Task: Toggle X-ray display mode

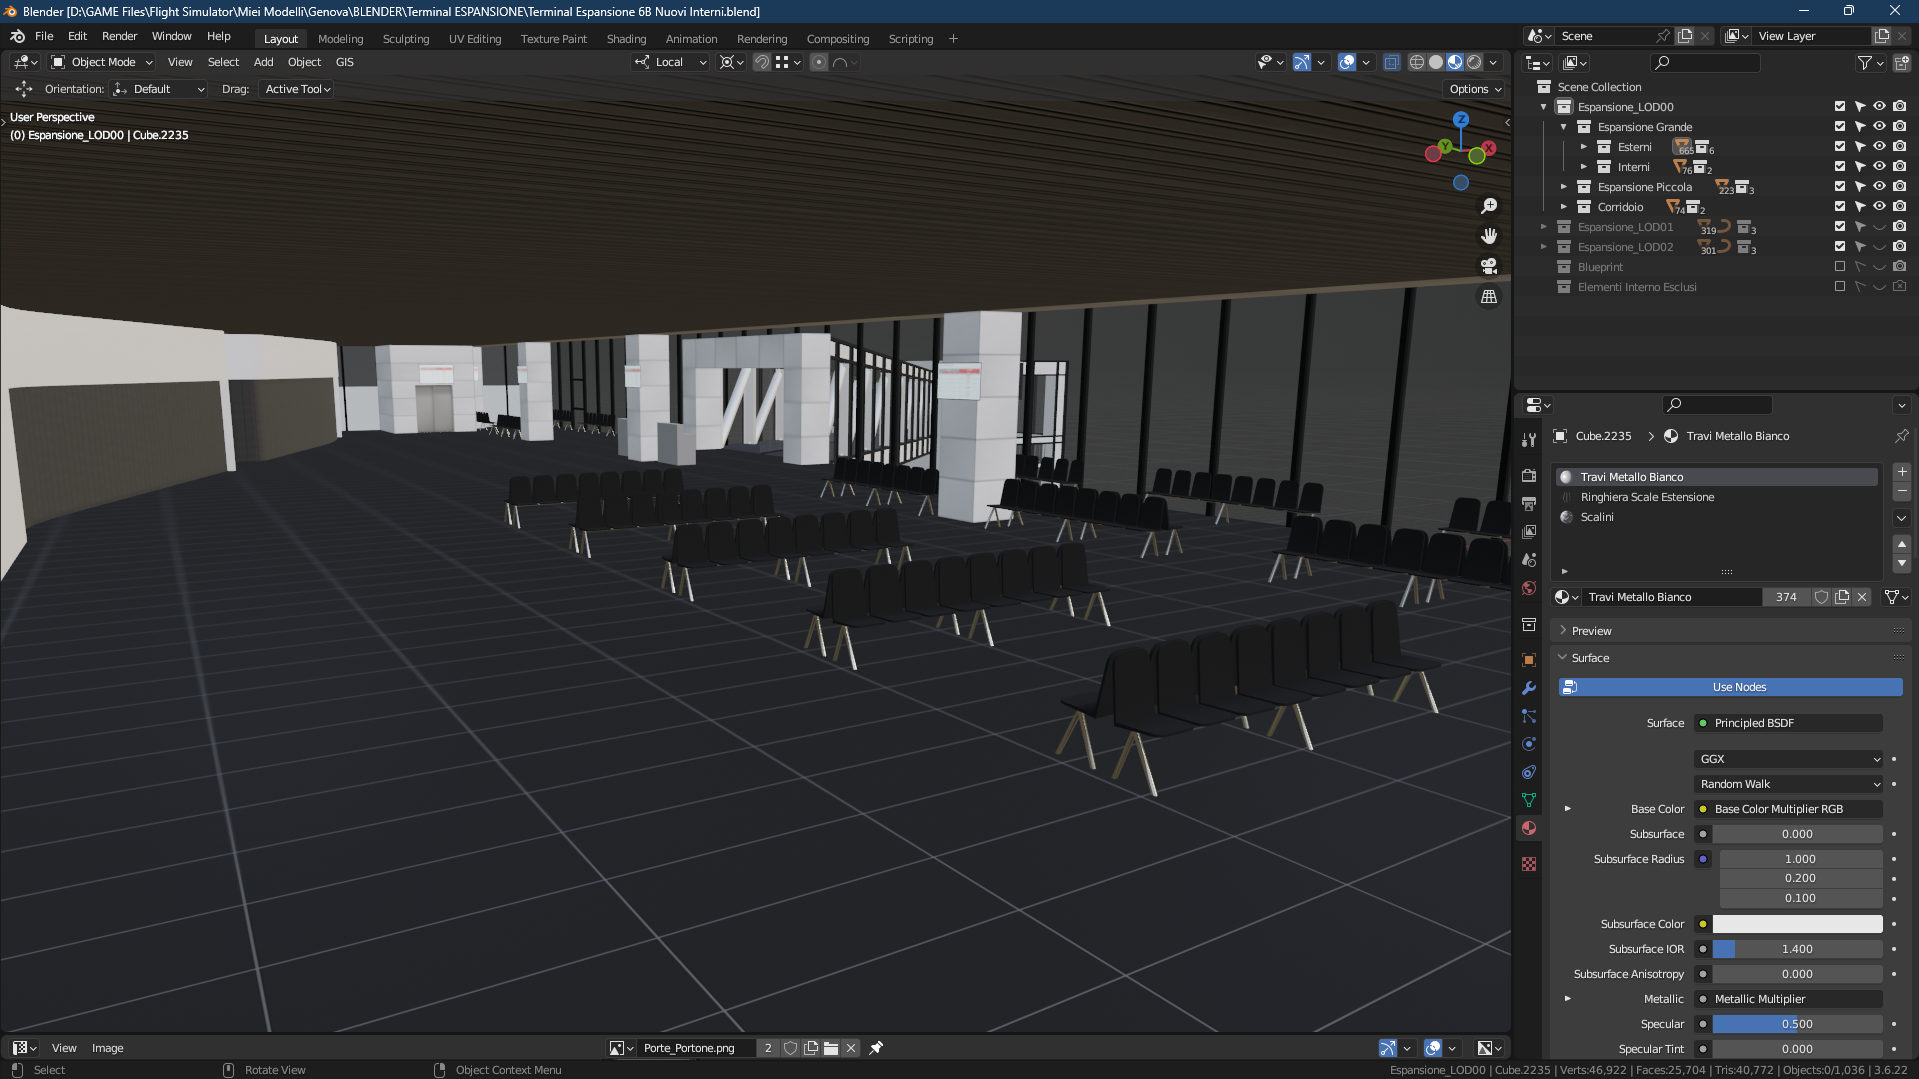Action: coord(1391,62)
